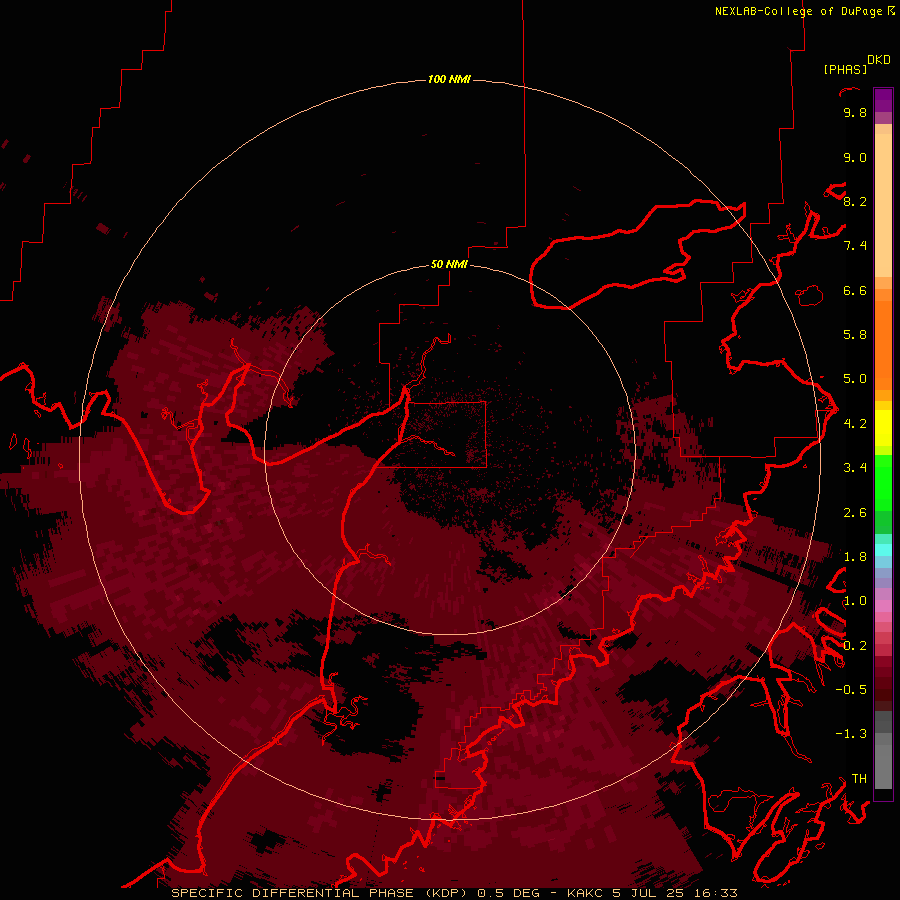This screenshot has width=900, height=900.
Task: Click the 8.2 legend value
Action: point(855,202)
